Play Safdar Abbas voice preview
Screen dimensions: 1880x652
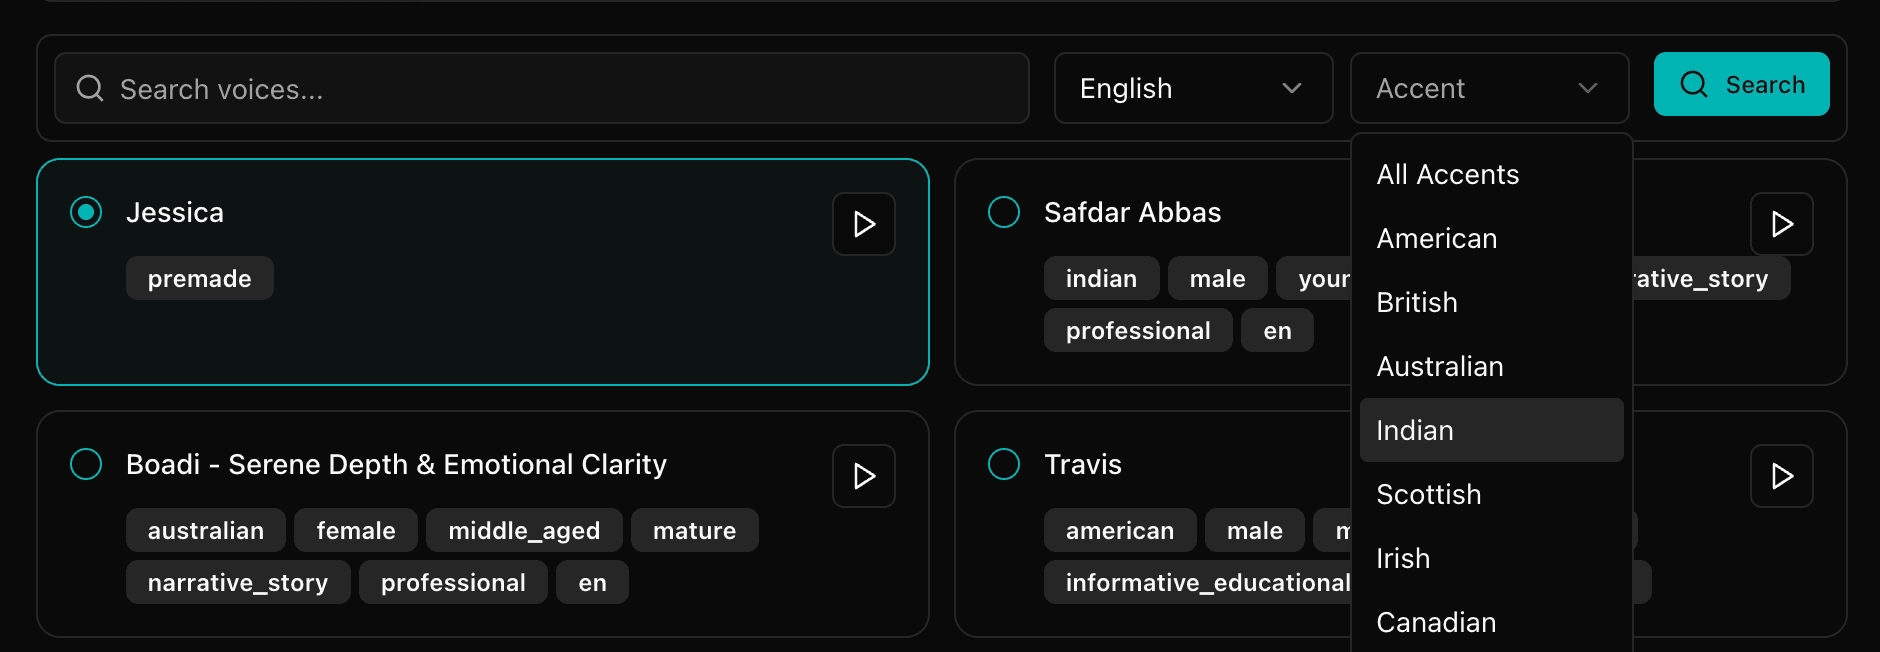pyautogui.click(x=1780, y=224)
